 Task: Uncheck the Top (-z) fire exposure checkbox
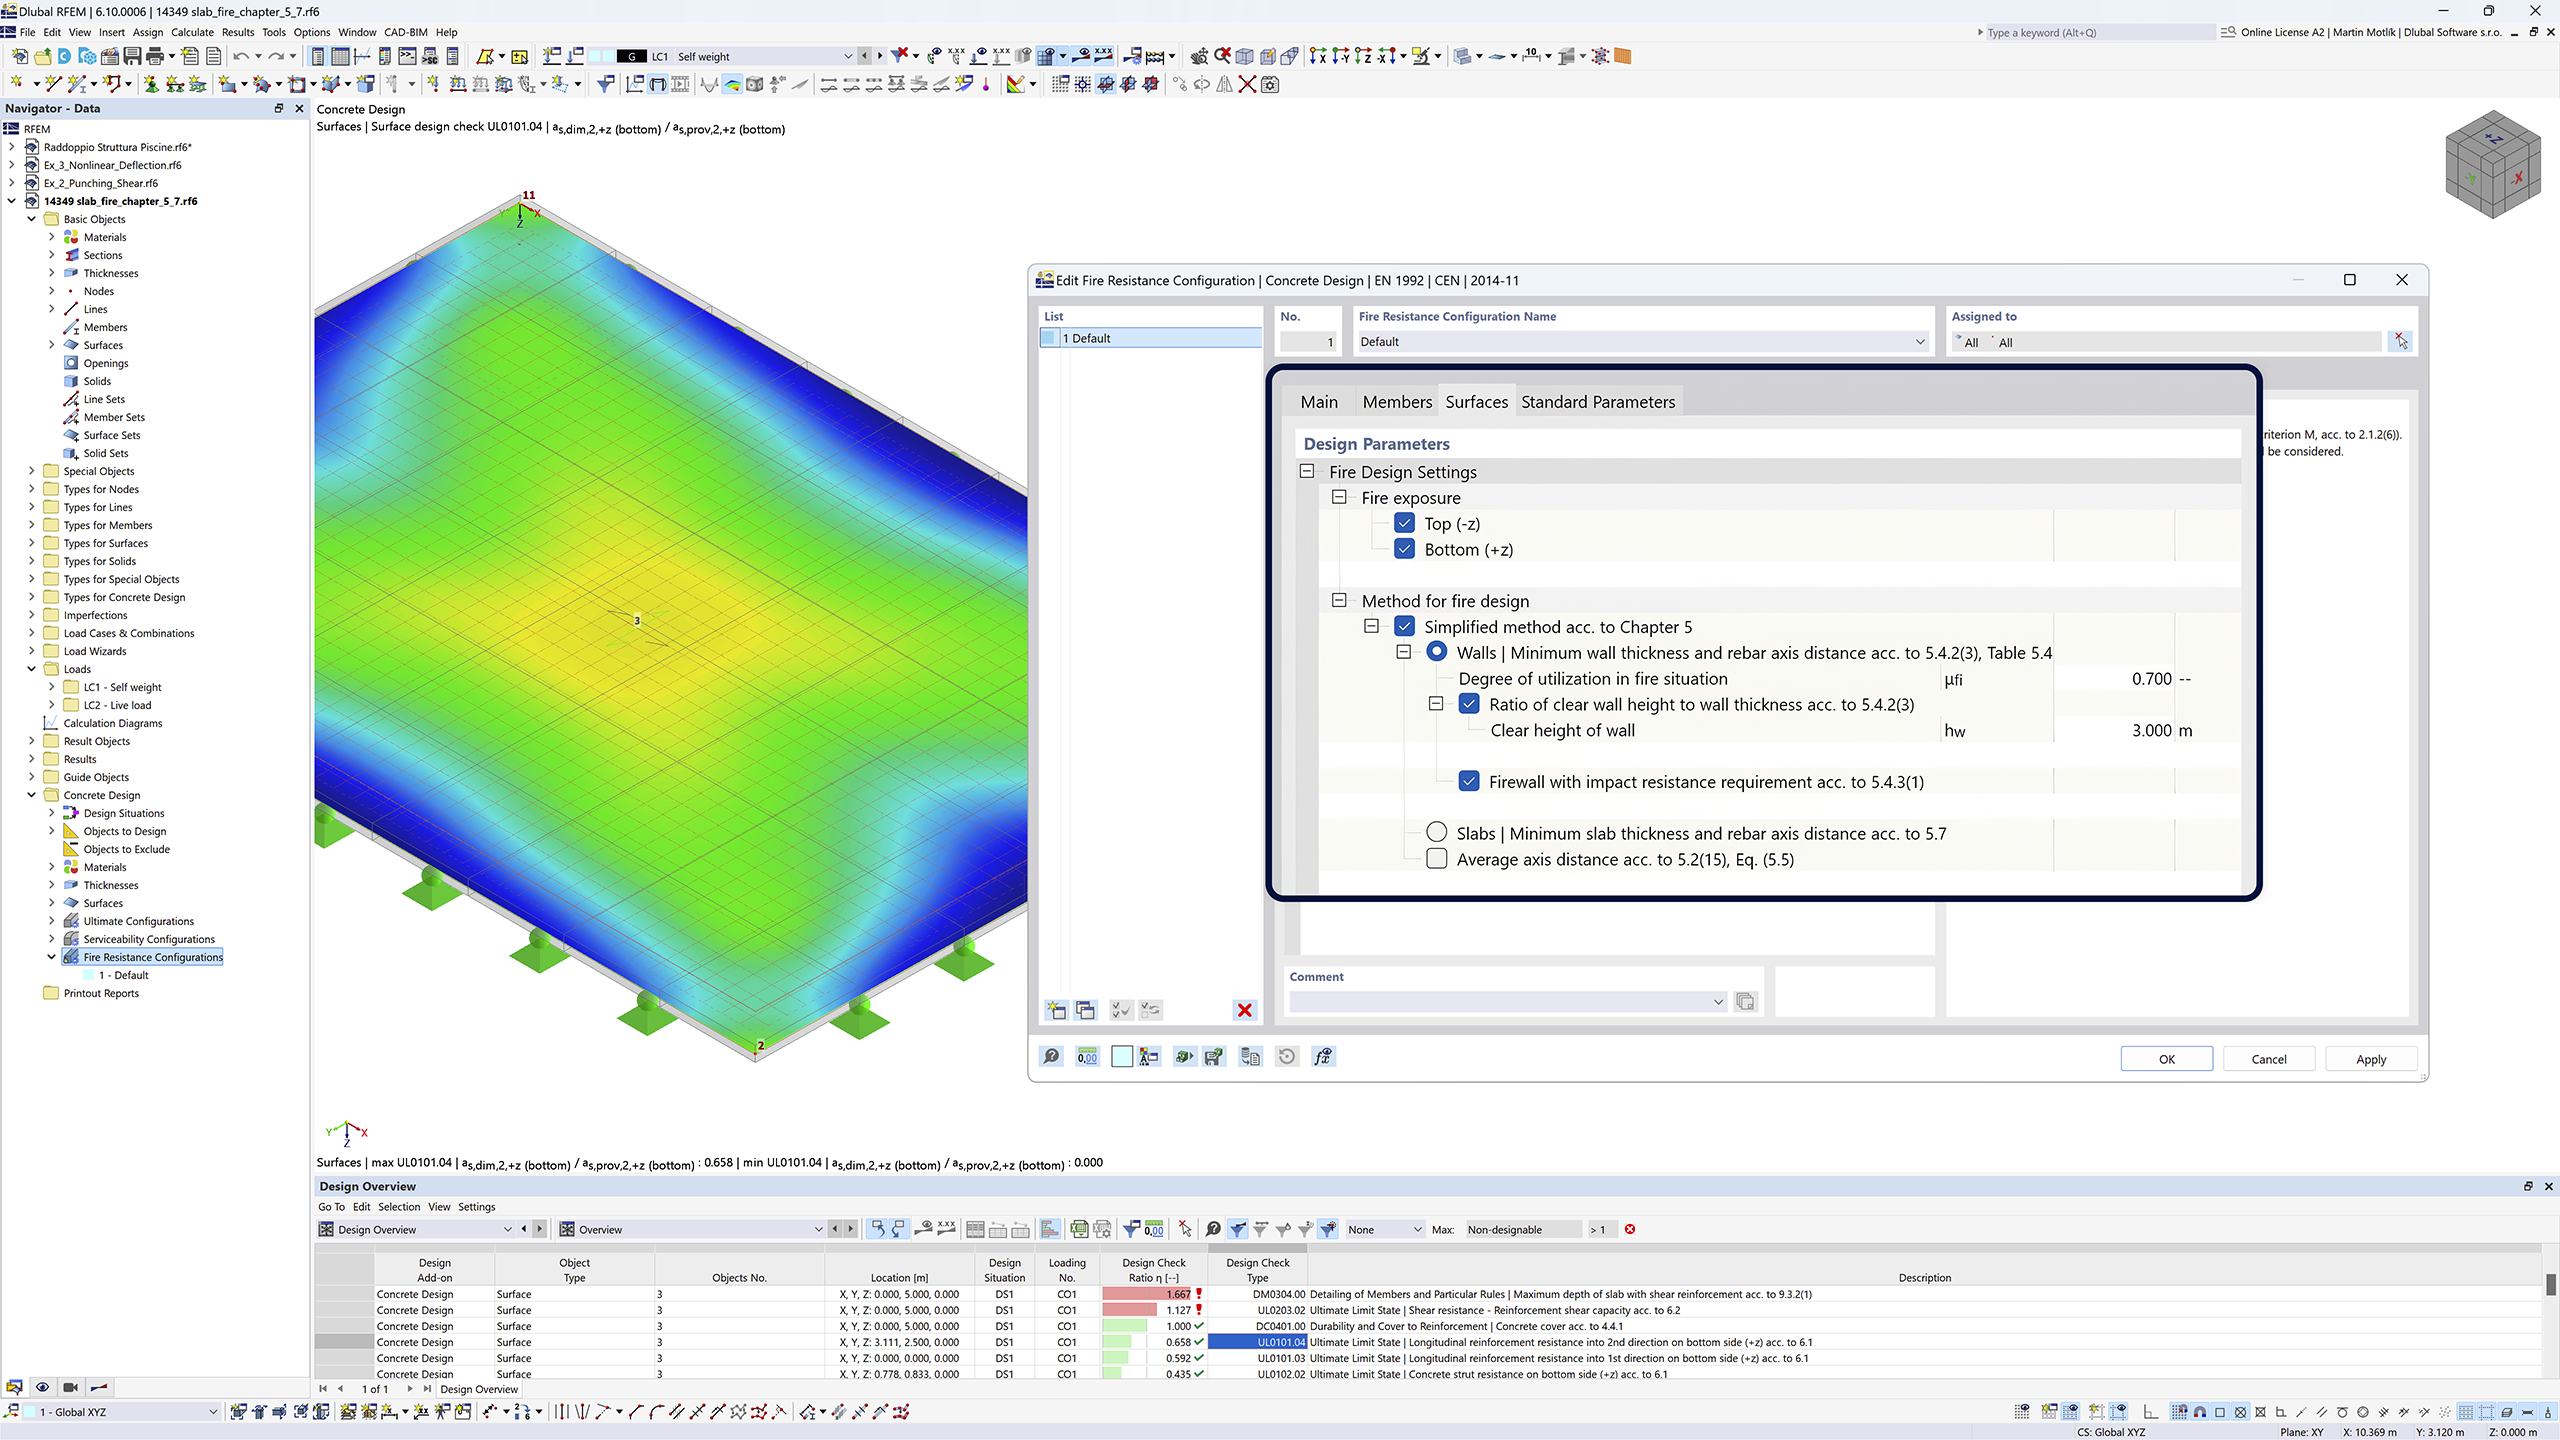[x=1405, y=523]
